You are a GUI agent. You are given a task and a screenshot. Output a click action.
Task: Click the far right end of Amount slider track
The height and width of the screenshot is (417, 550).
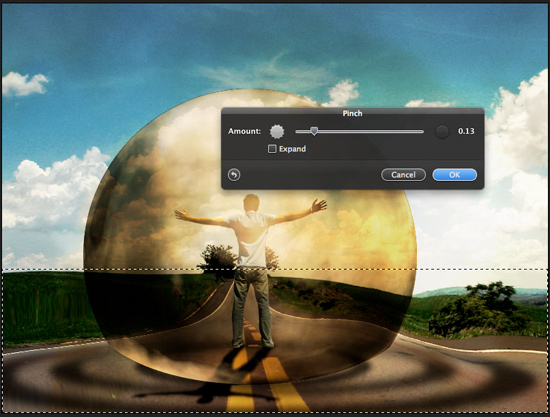[x=422, y=132]
